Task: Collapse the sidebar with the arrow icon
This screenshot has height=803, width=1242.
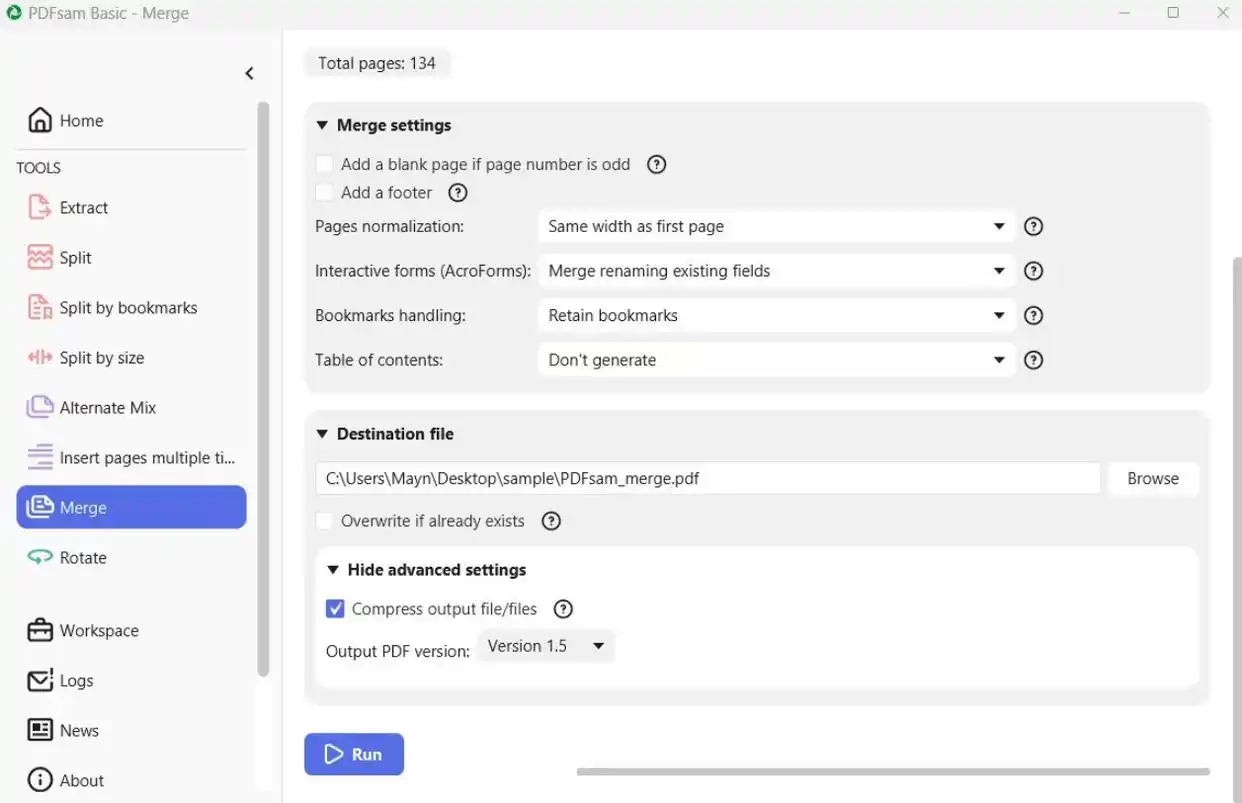Action: pyautogui.click(x=249, y=73)
